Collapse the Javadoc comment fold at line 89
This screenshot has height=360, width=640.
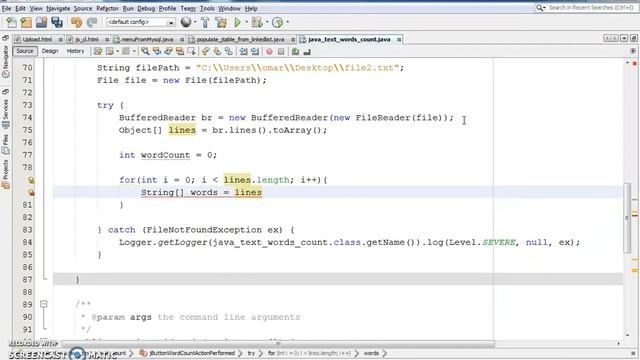(44, 304)
